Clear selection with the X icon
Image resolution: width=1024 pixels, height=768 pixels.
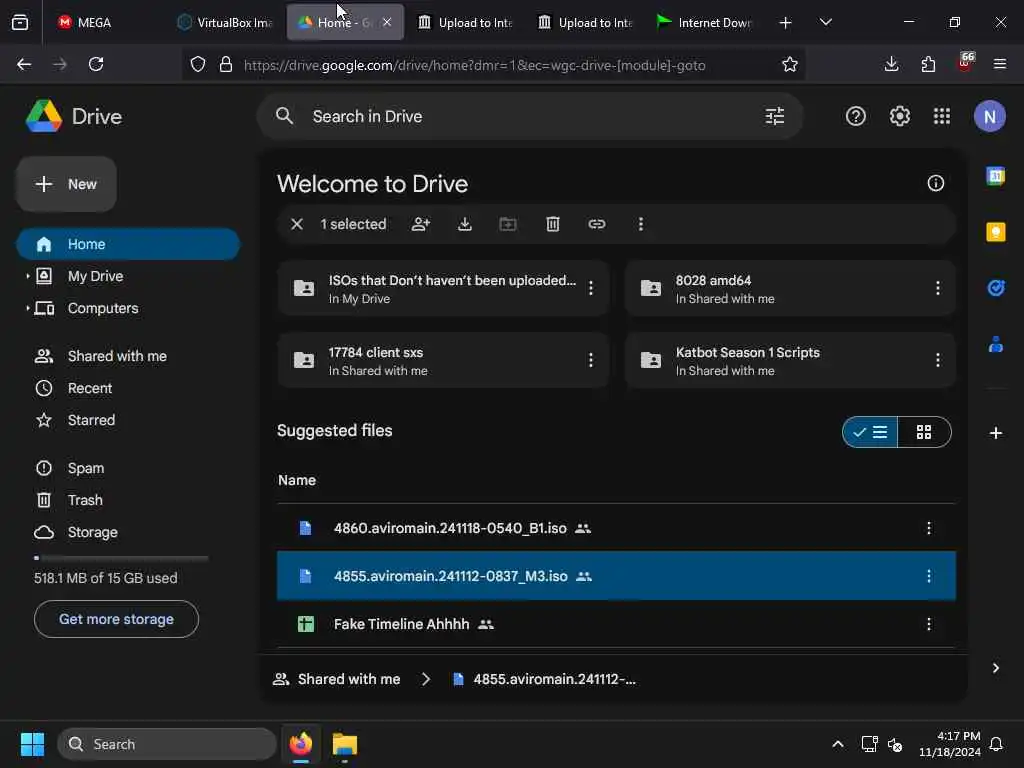click(296, 224)
